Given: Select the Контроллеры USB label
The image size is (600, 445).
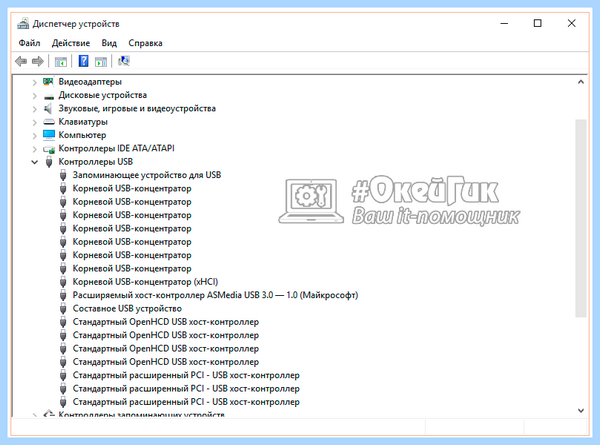Looking at the screenshot, I should point(96,161).
